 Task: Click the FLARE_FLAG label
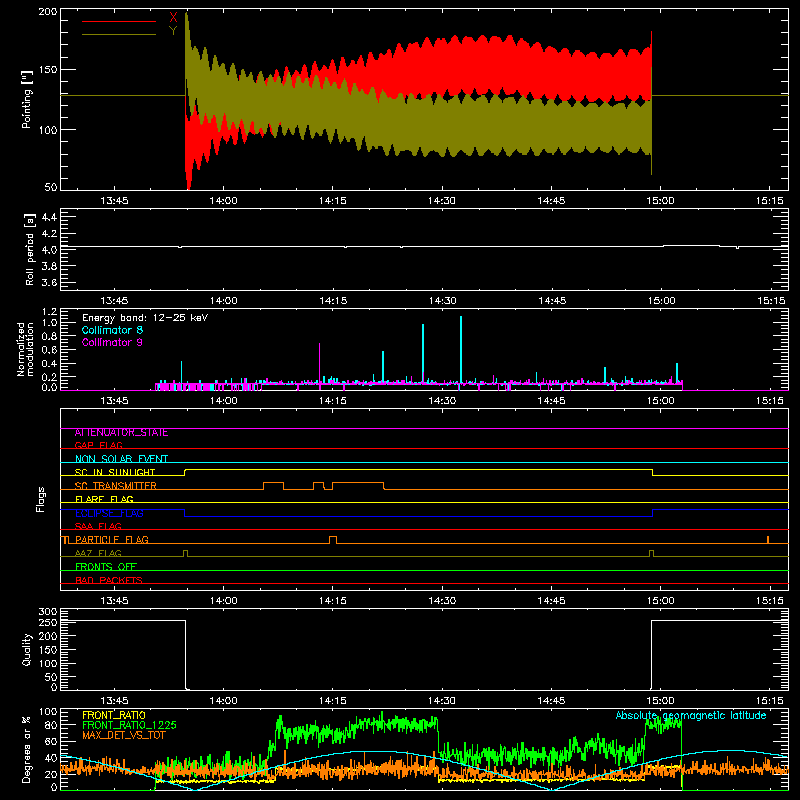(104, 499)
